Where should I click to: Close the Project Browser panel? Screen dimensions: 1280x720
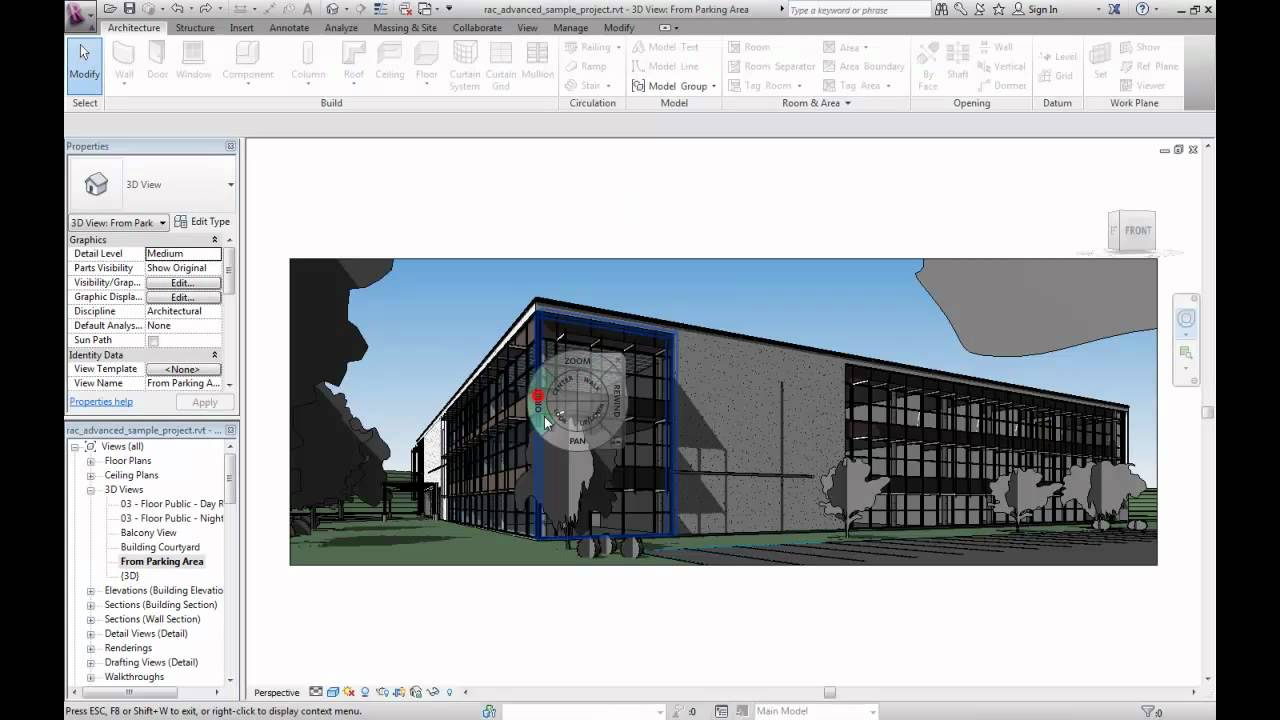pyautogui.click(x=230, y=430)
